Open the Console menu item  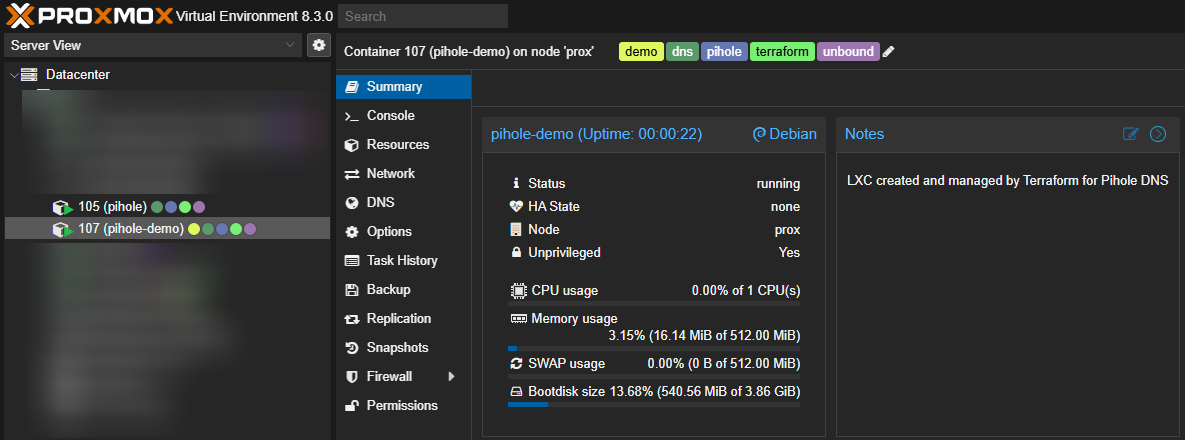(x=390, y=116)
